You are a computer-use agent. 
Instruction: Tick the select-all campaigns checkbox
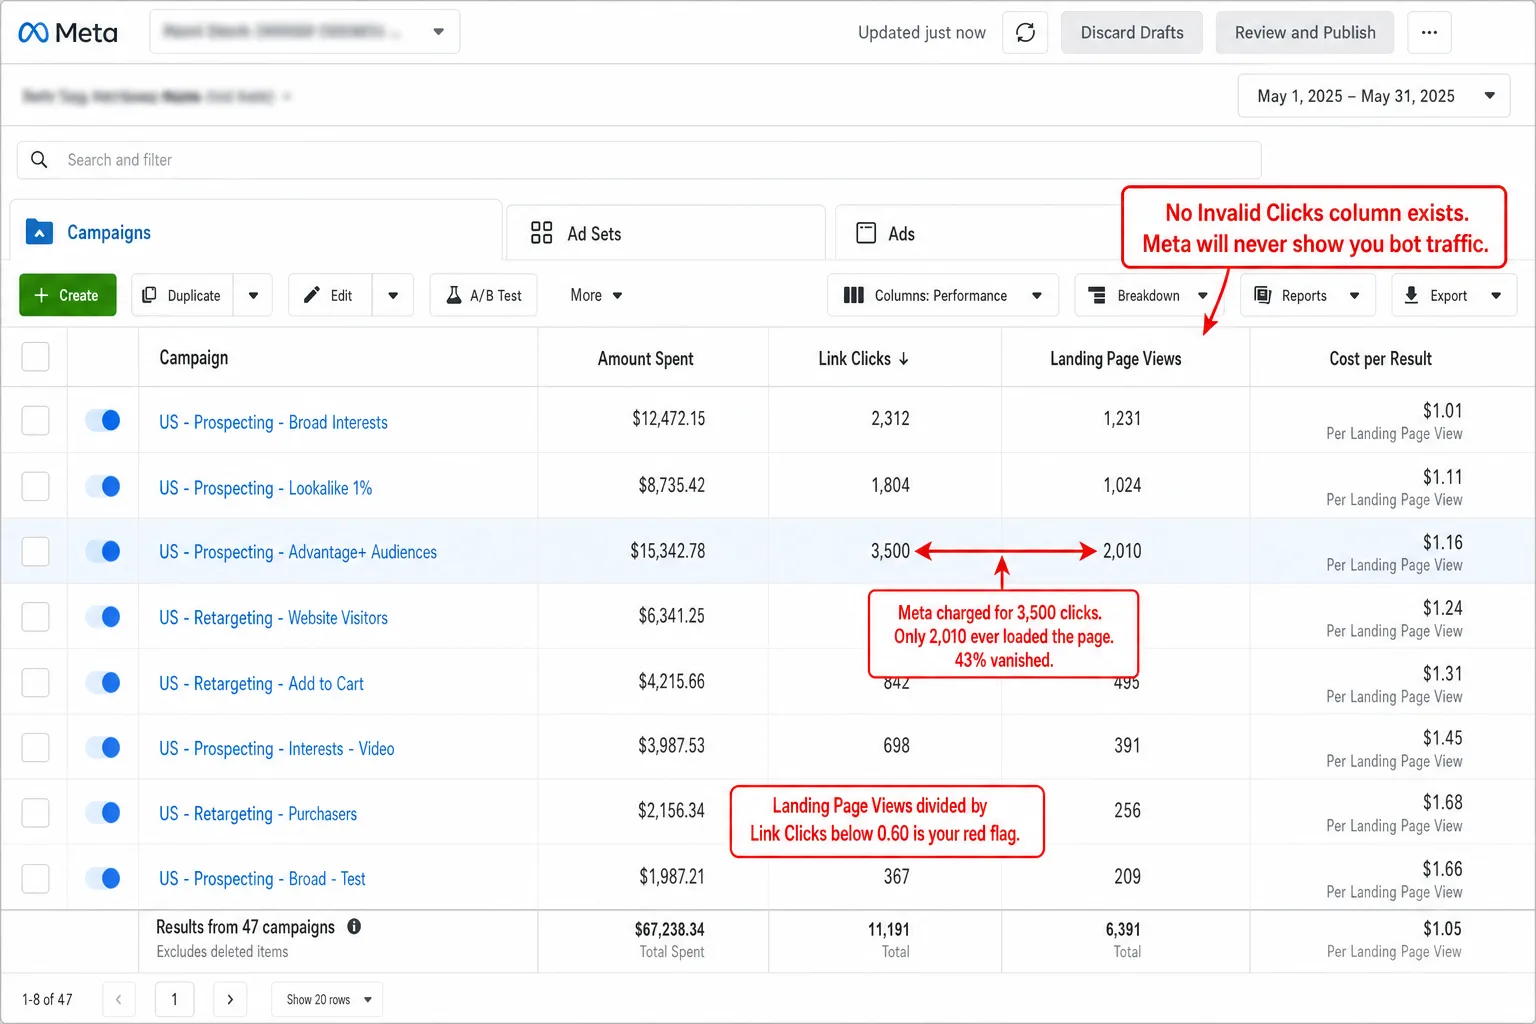pos(35,357)
